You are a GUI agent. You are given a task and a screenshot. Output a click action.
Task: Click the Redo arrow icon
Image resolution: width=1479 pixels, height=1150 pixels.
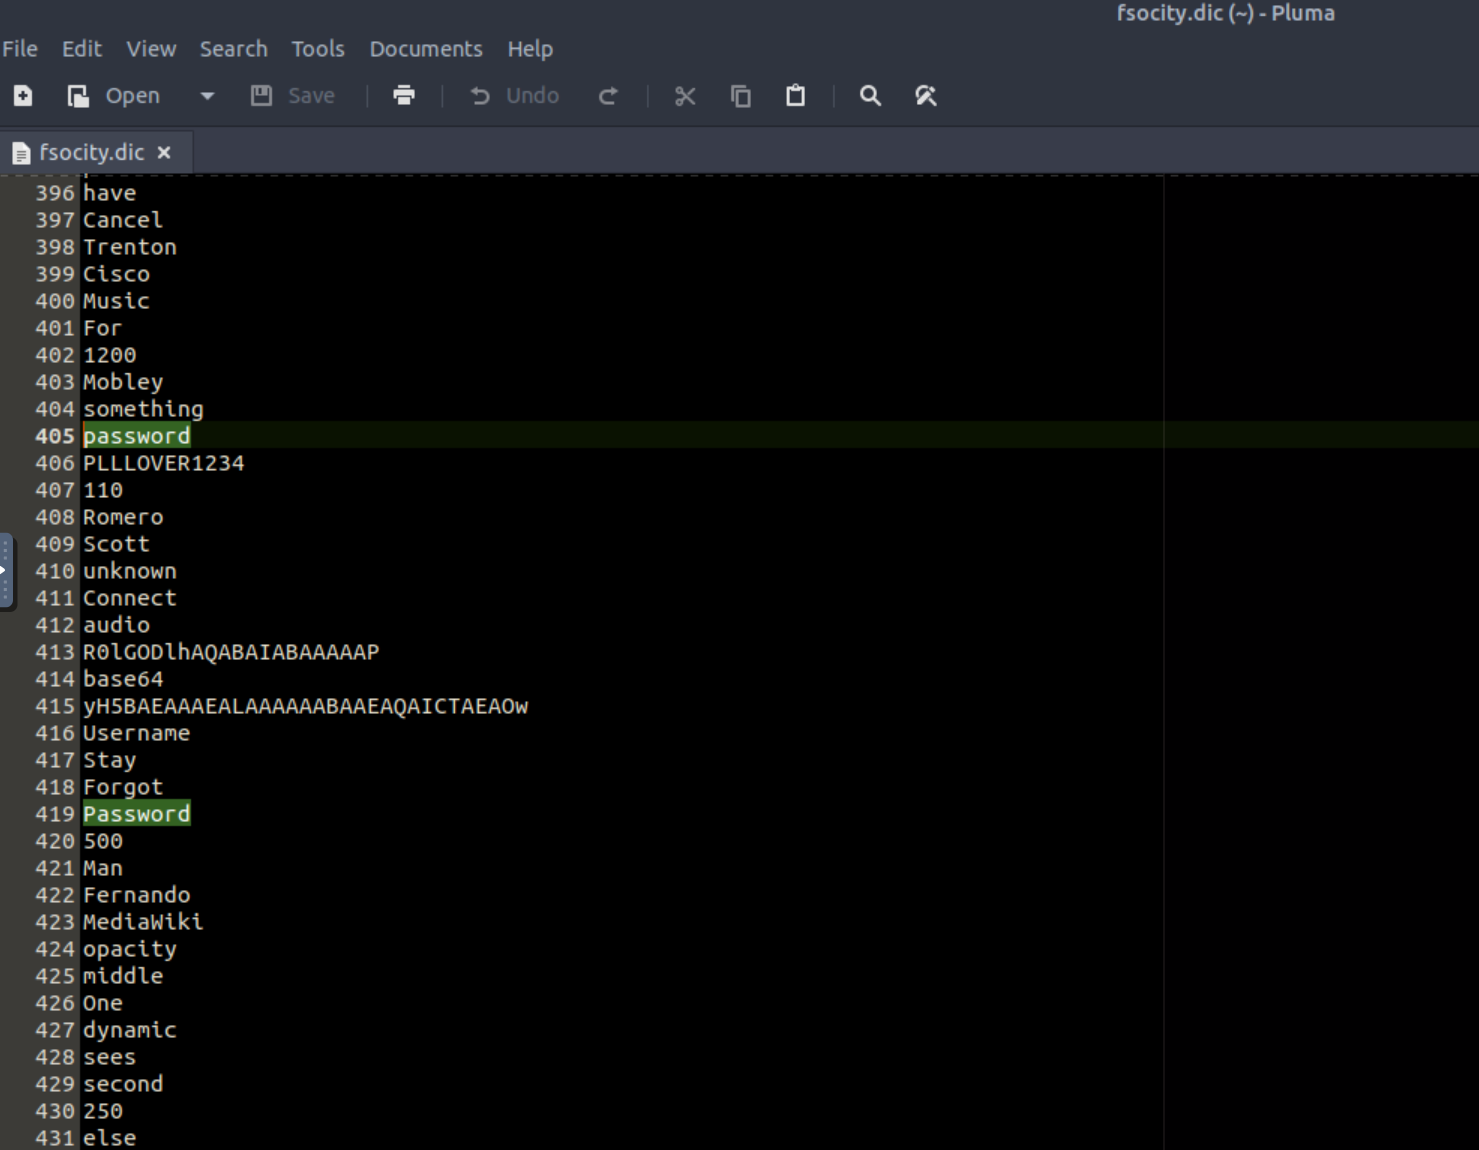[x=608, y=96]
